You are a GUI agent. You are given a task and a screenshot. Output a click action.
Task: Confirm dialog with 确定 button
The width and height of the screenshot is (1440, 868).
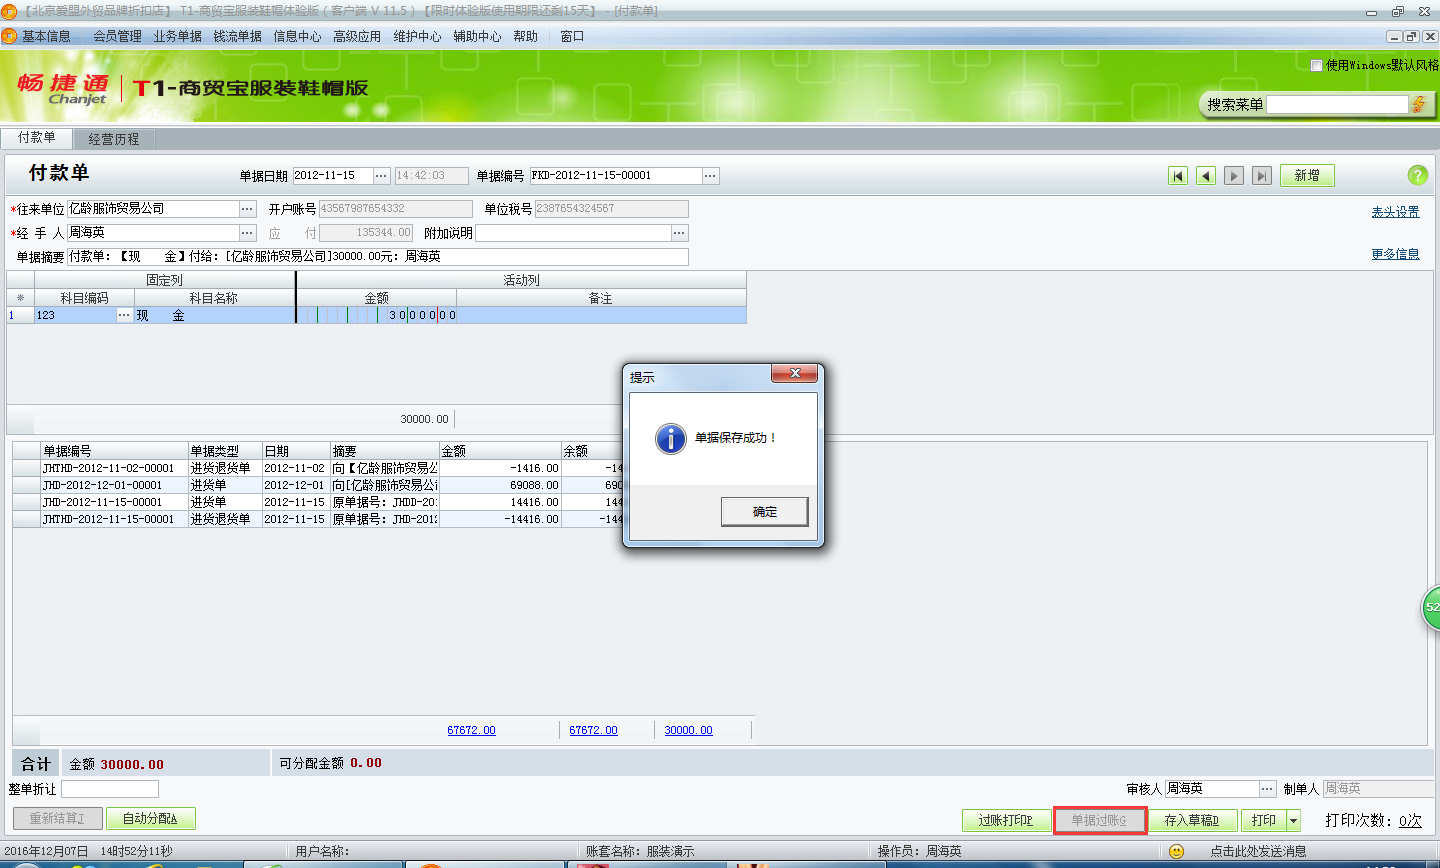tap(764, 511)
